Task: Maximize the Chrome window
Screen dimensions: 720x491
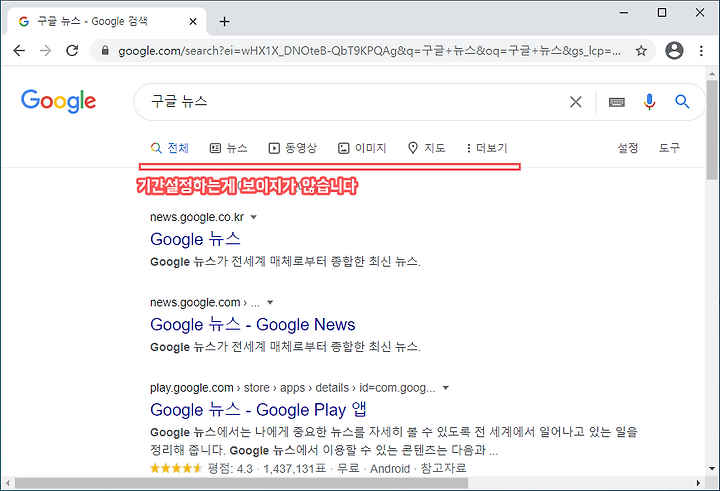Action: [x=662, y=13]
